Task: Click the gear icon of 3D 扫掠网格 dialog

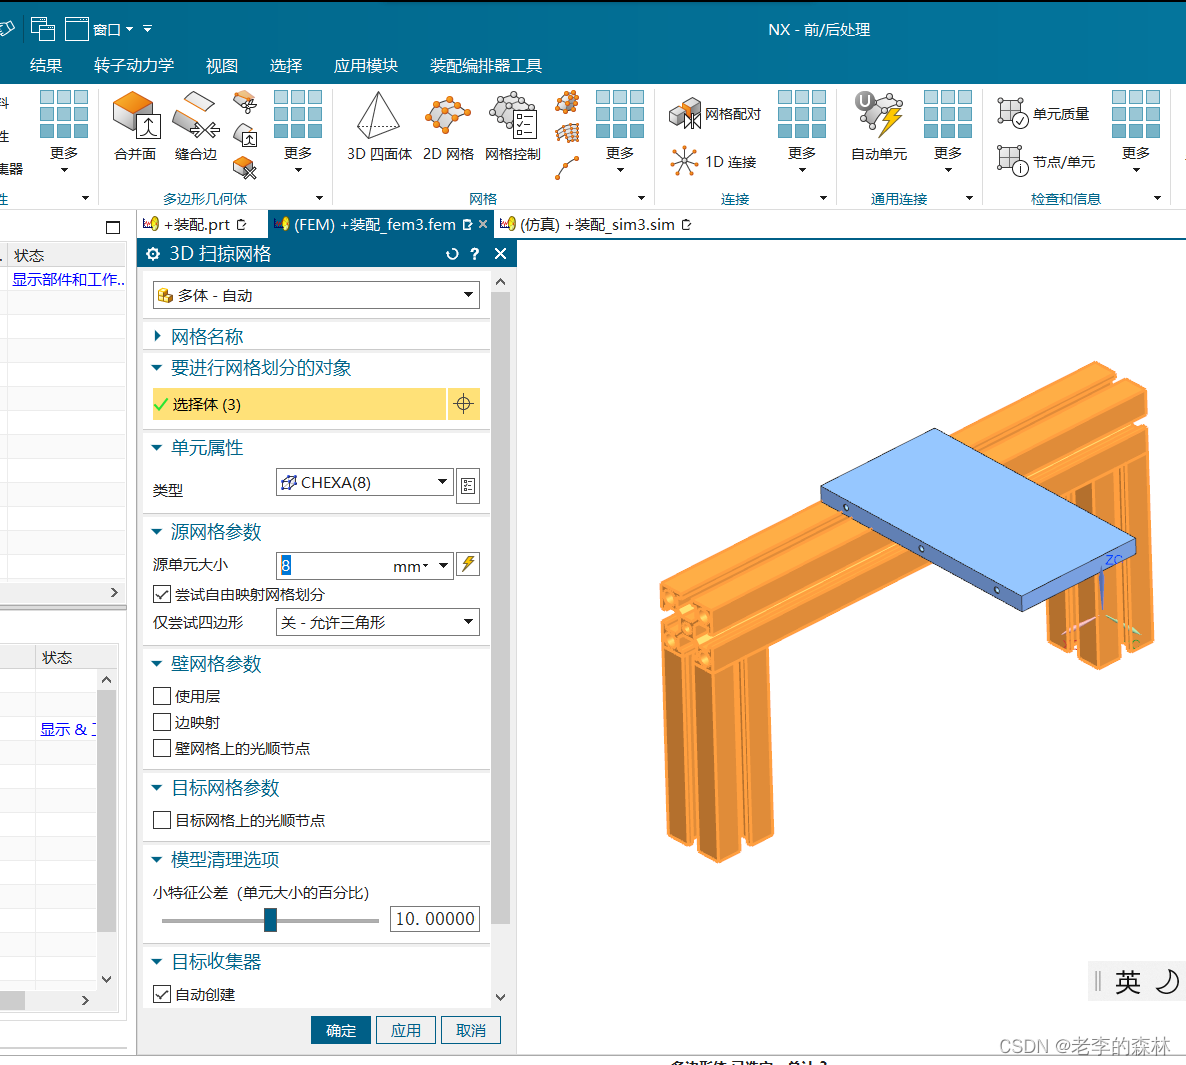Action: tap(153, 254)
